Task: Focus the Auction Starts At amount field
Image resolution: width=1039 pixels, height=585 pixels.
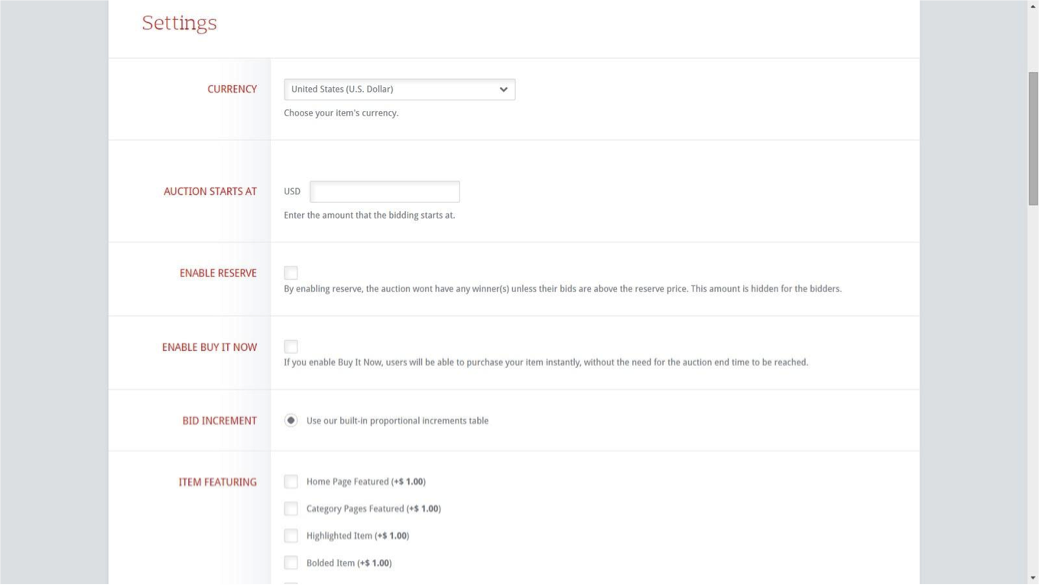Action: click(384, 191)
